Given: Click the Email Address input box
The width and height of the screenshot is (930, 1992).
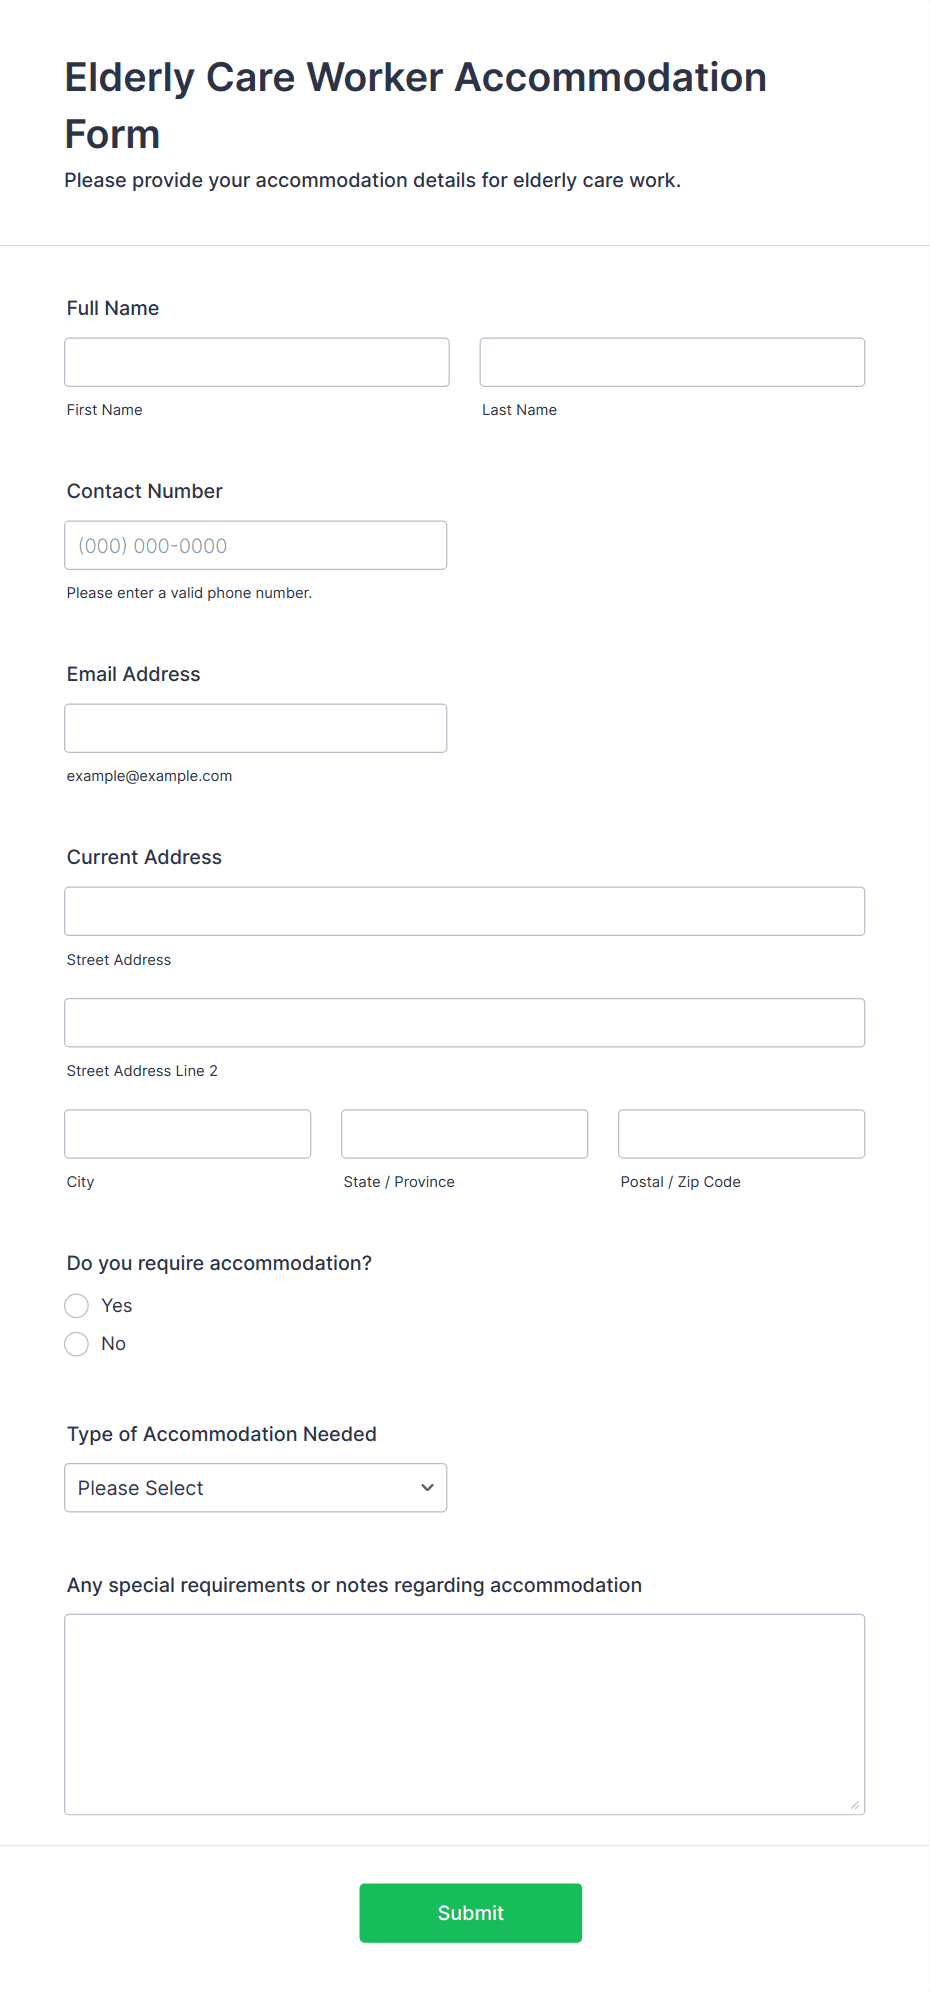Looking at the screenshot, I should pyautogui.click(x=256, y=728).
